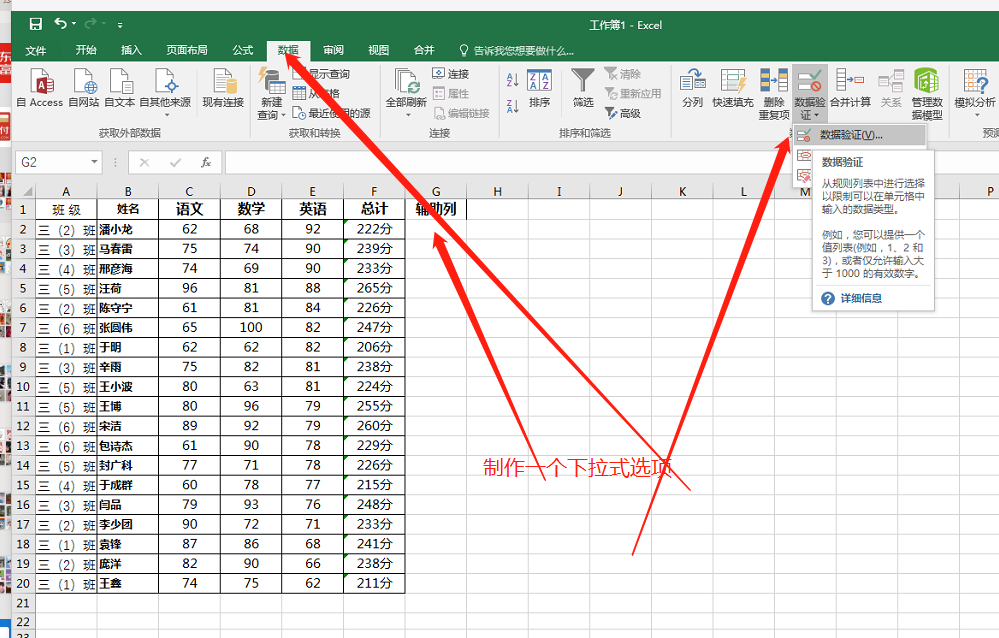Sort ascending with the A-Z icon
The height and width of the screenshot is (638, 999).
(x=512, y=80)
